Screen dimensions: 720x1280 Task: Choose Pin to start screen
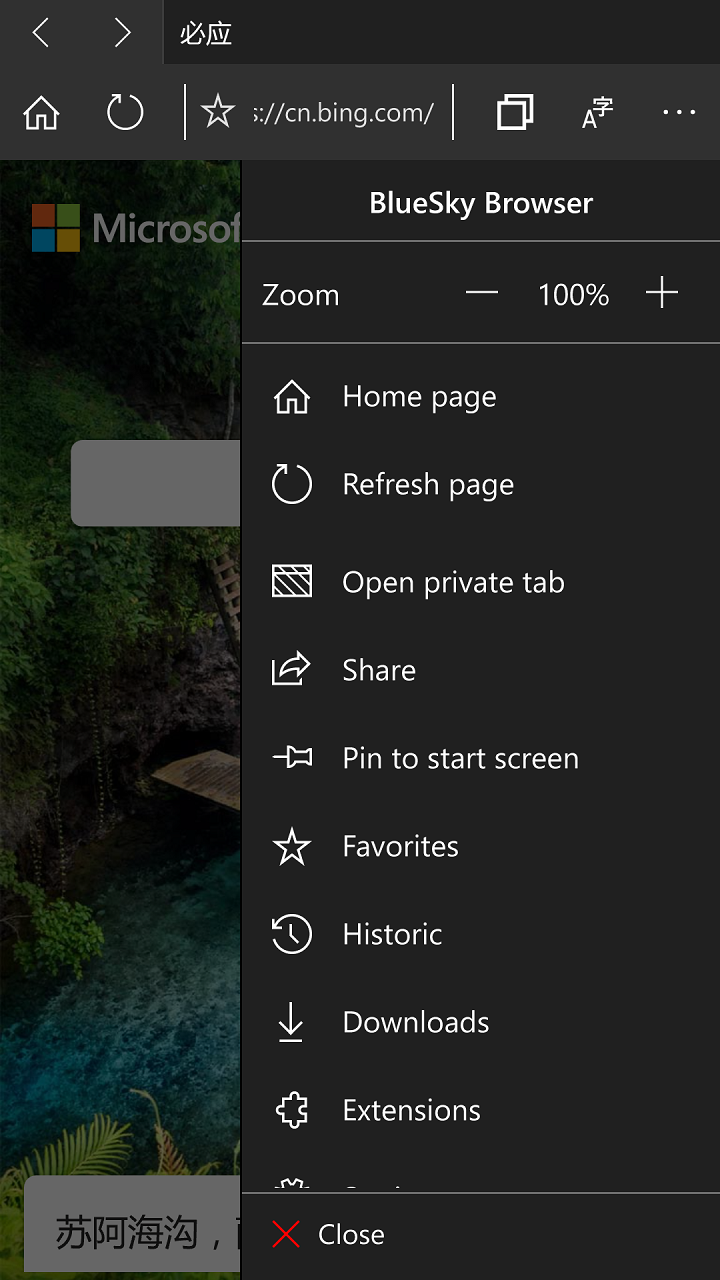459,758
